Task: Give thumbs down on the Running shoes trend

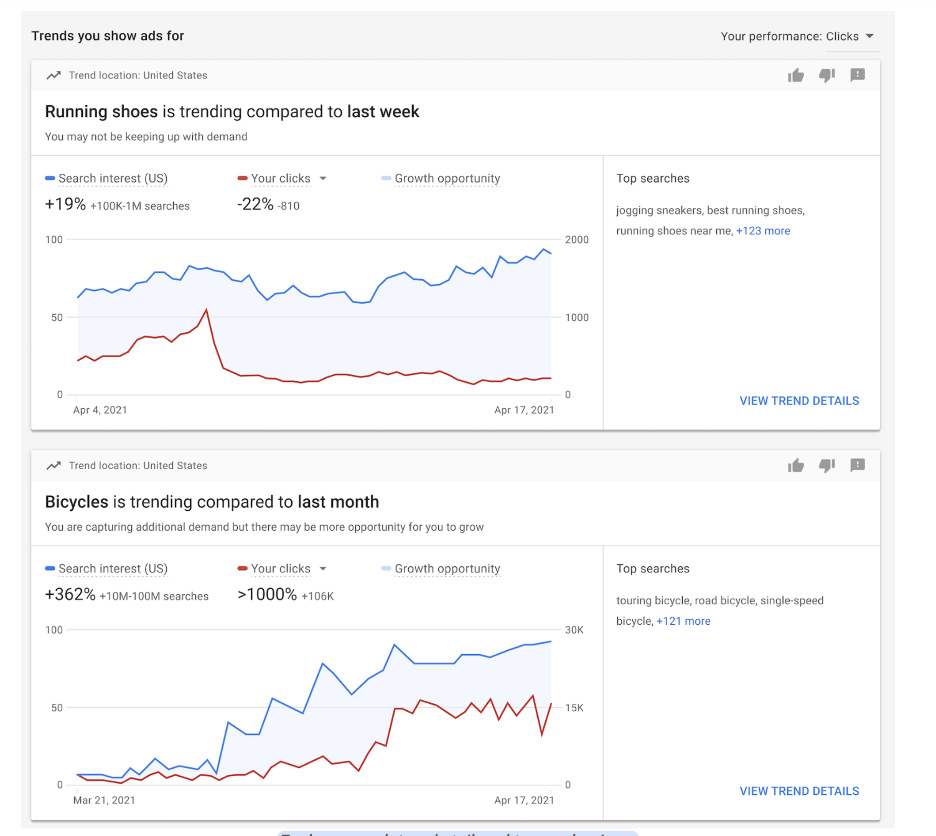Action: click(x=827, y=75)
